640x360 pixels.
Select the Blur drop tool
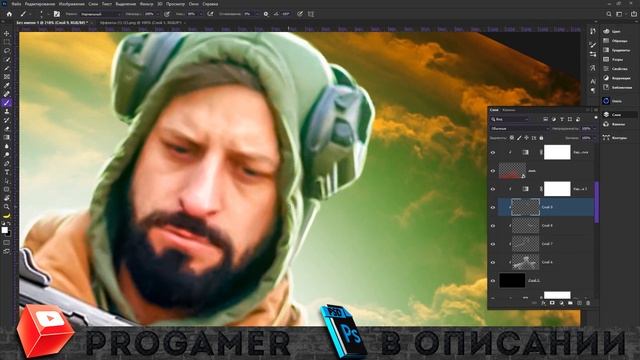click(x=7, y=146)
